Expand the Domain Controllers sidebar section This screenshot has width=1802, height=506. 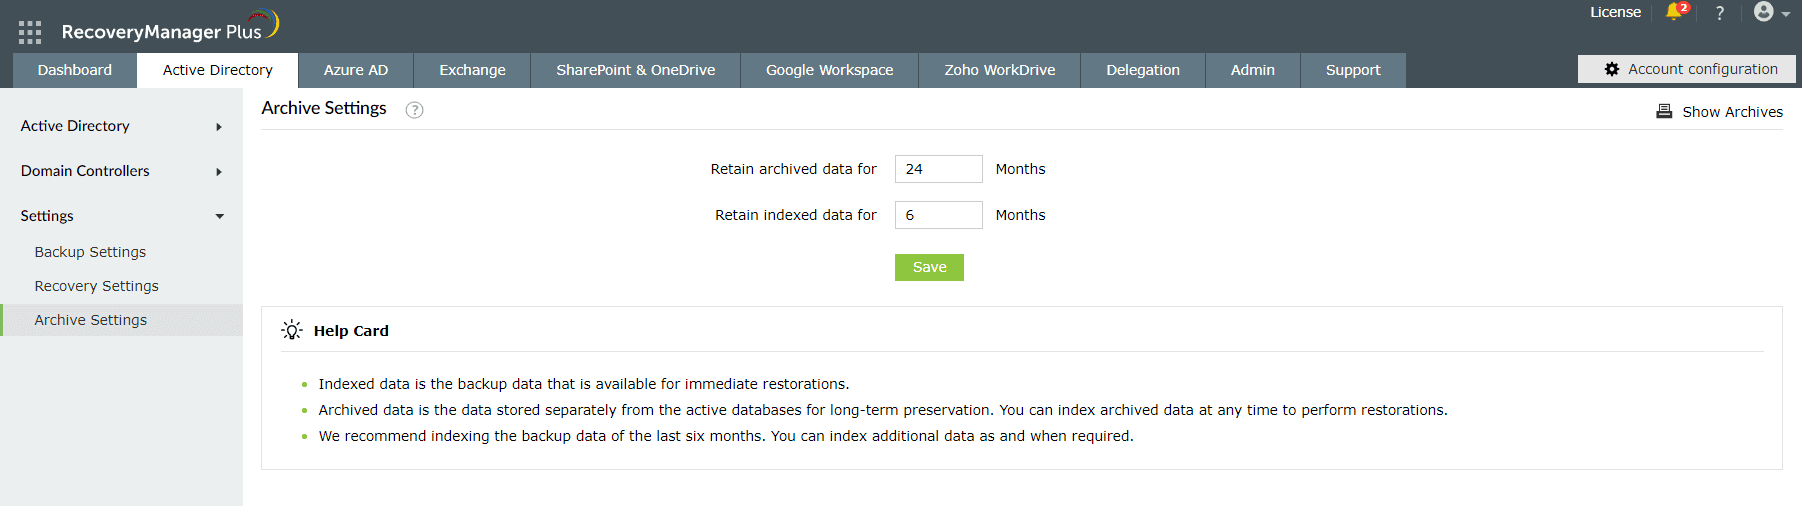(x=219, y=172)
